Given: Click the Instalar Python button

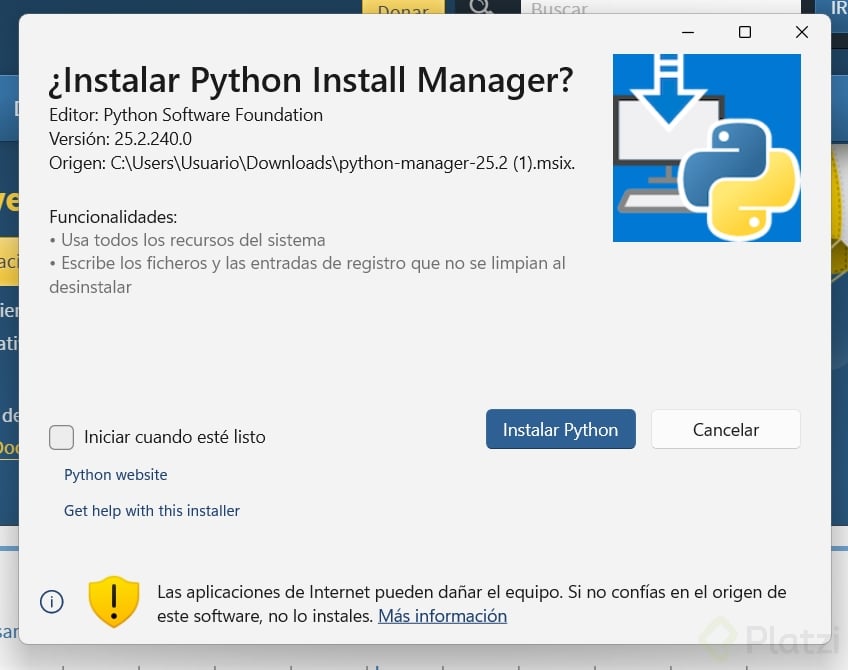Looking at the screenshot, I should 560,430.
